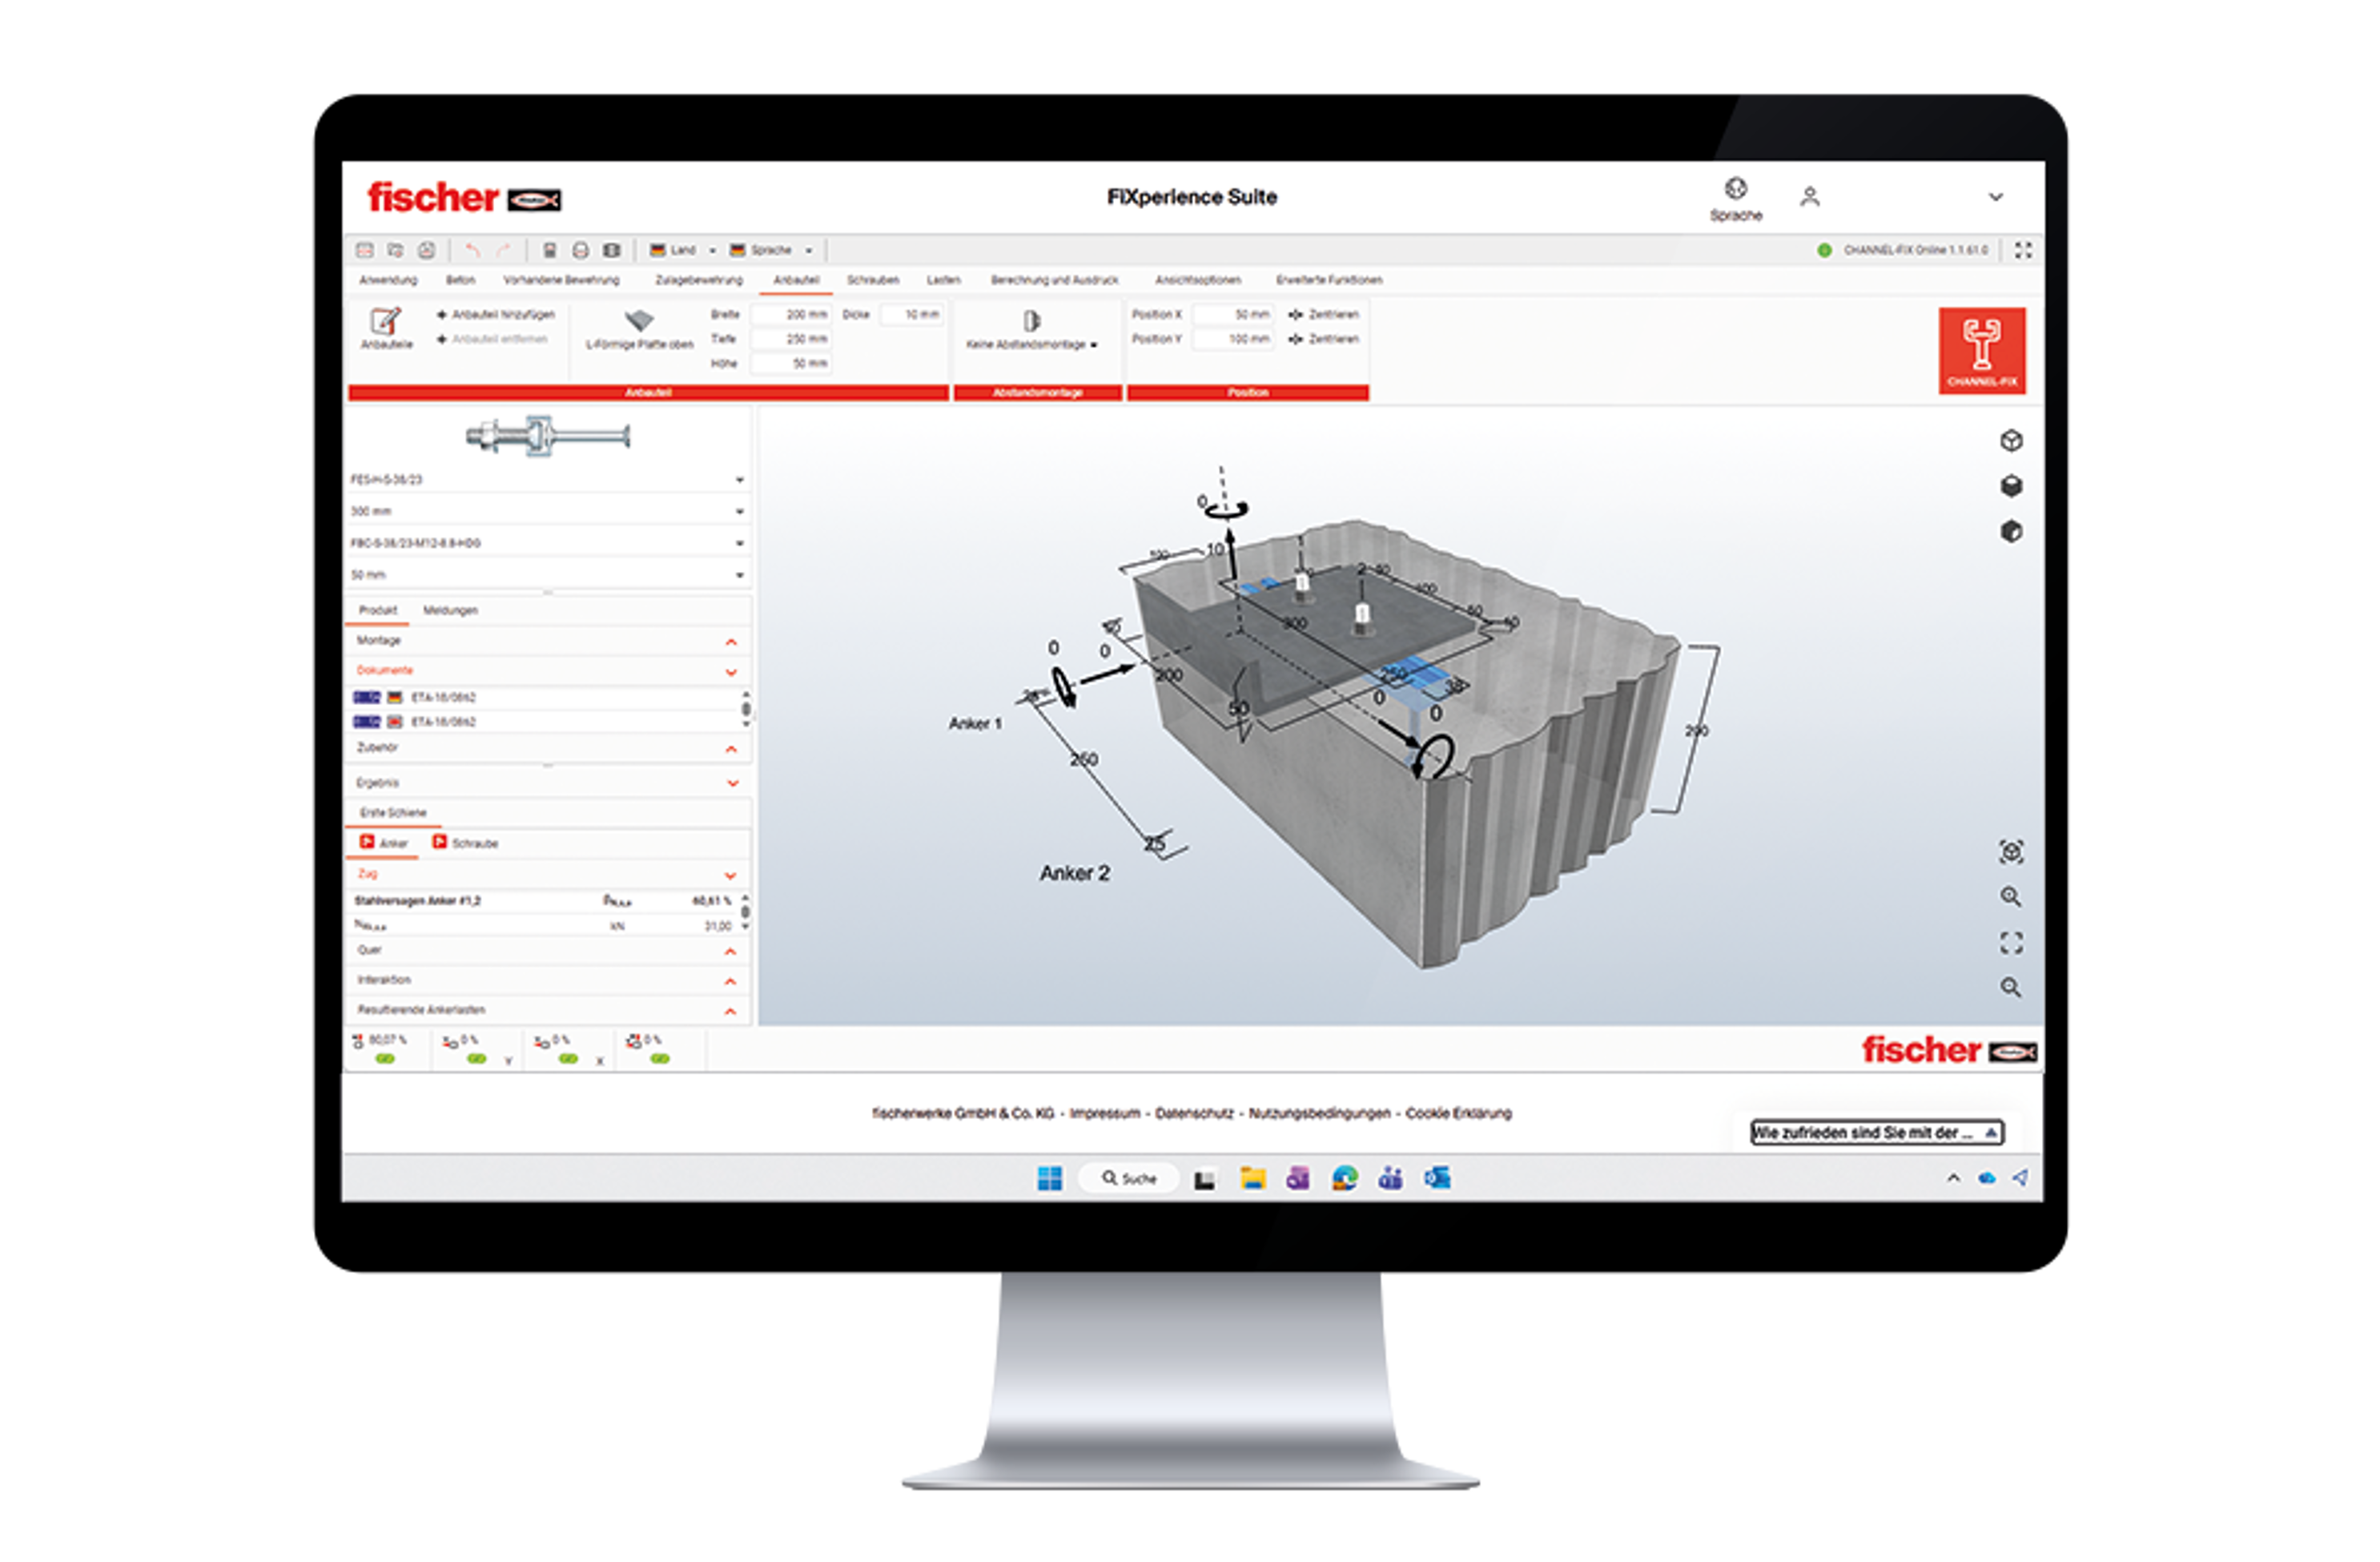Zoom in on the 3D model
Image resolution: width=2380 pixels, height=1562 pixels.
[x=2011, y=897]
